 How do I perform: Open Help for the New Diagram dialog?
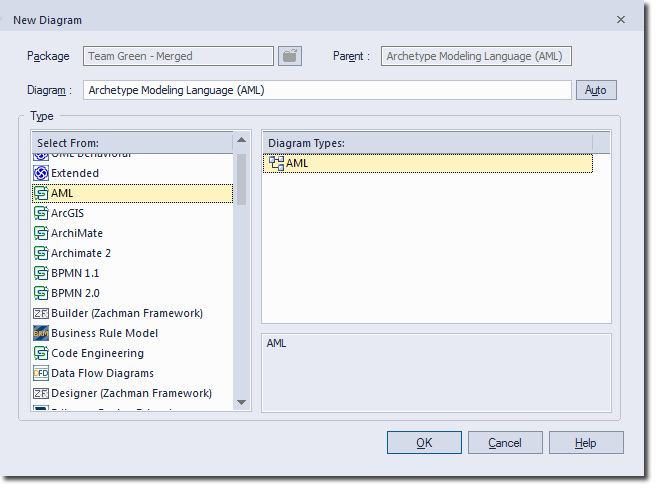coord(586,443)
